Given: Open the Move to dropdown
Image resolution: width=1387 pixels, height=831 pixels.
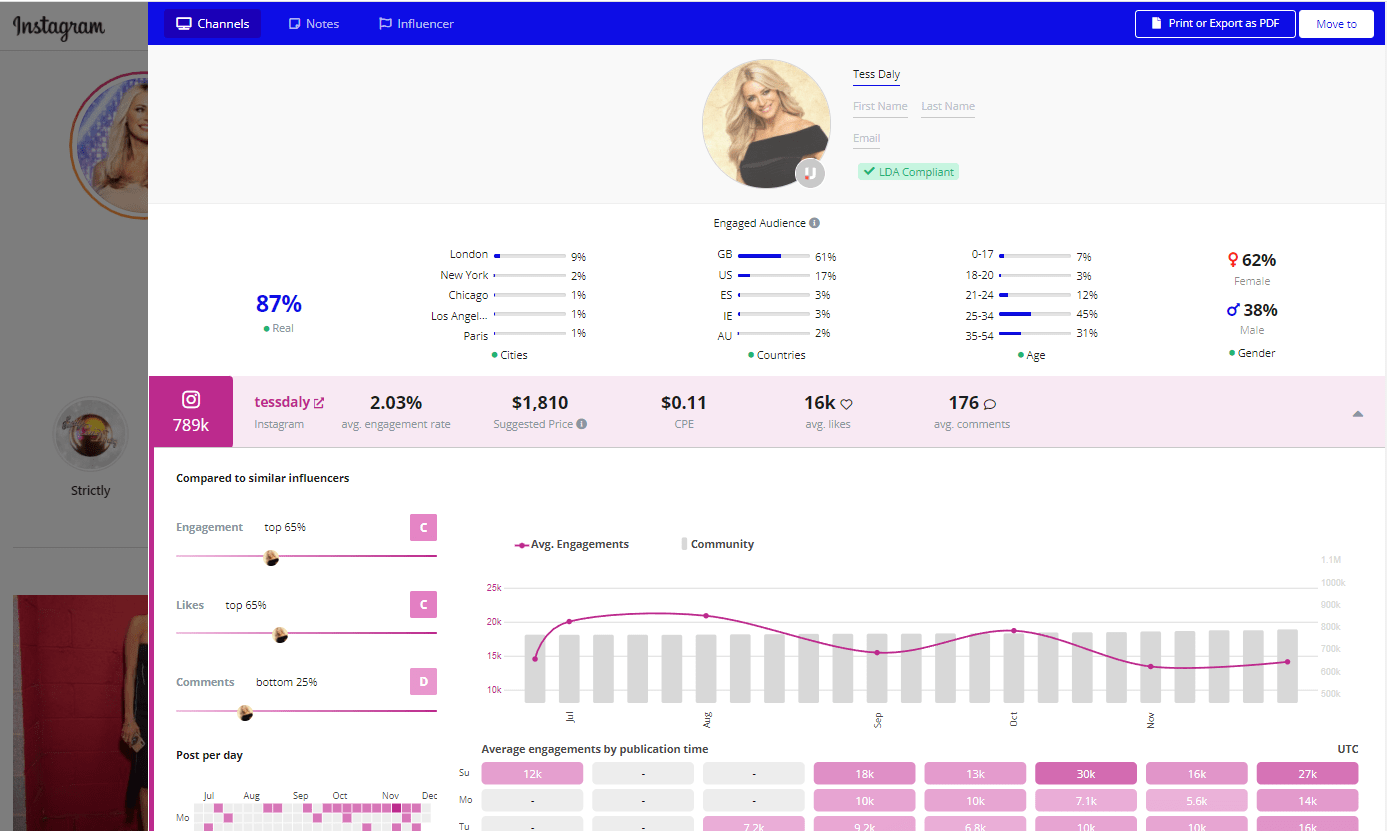Looking at the screenshot, I should (x=1337, y=23).
